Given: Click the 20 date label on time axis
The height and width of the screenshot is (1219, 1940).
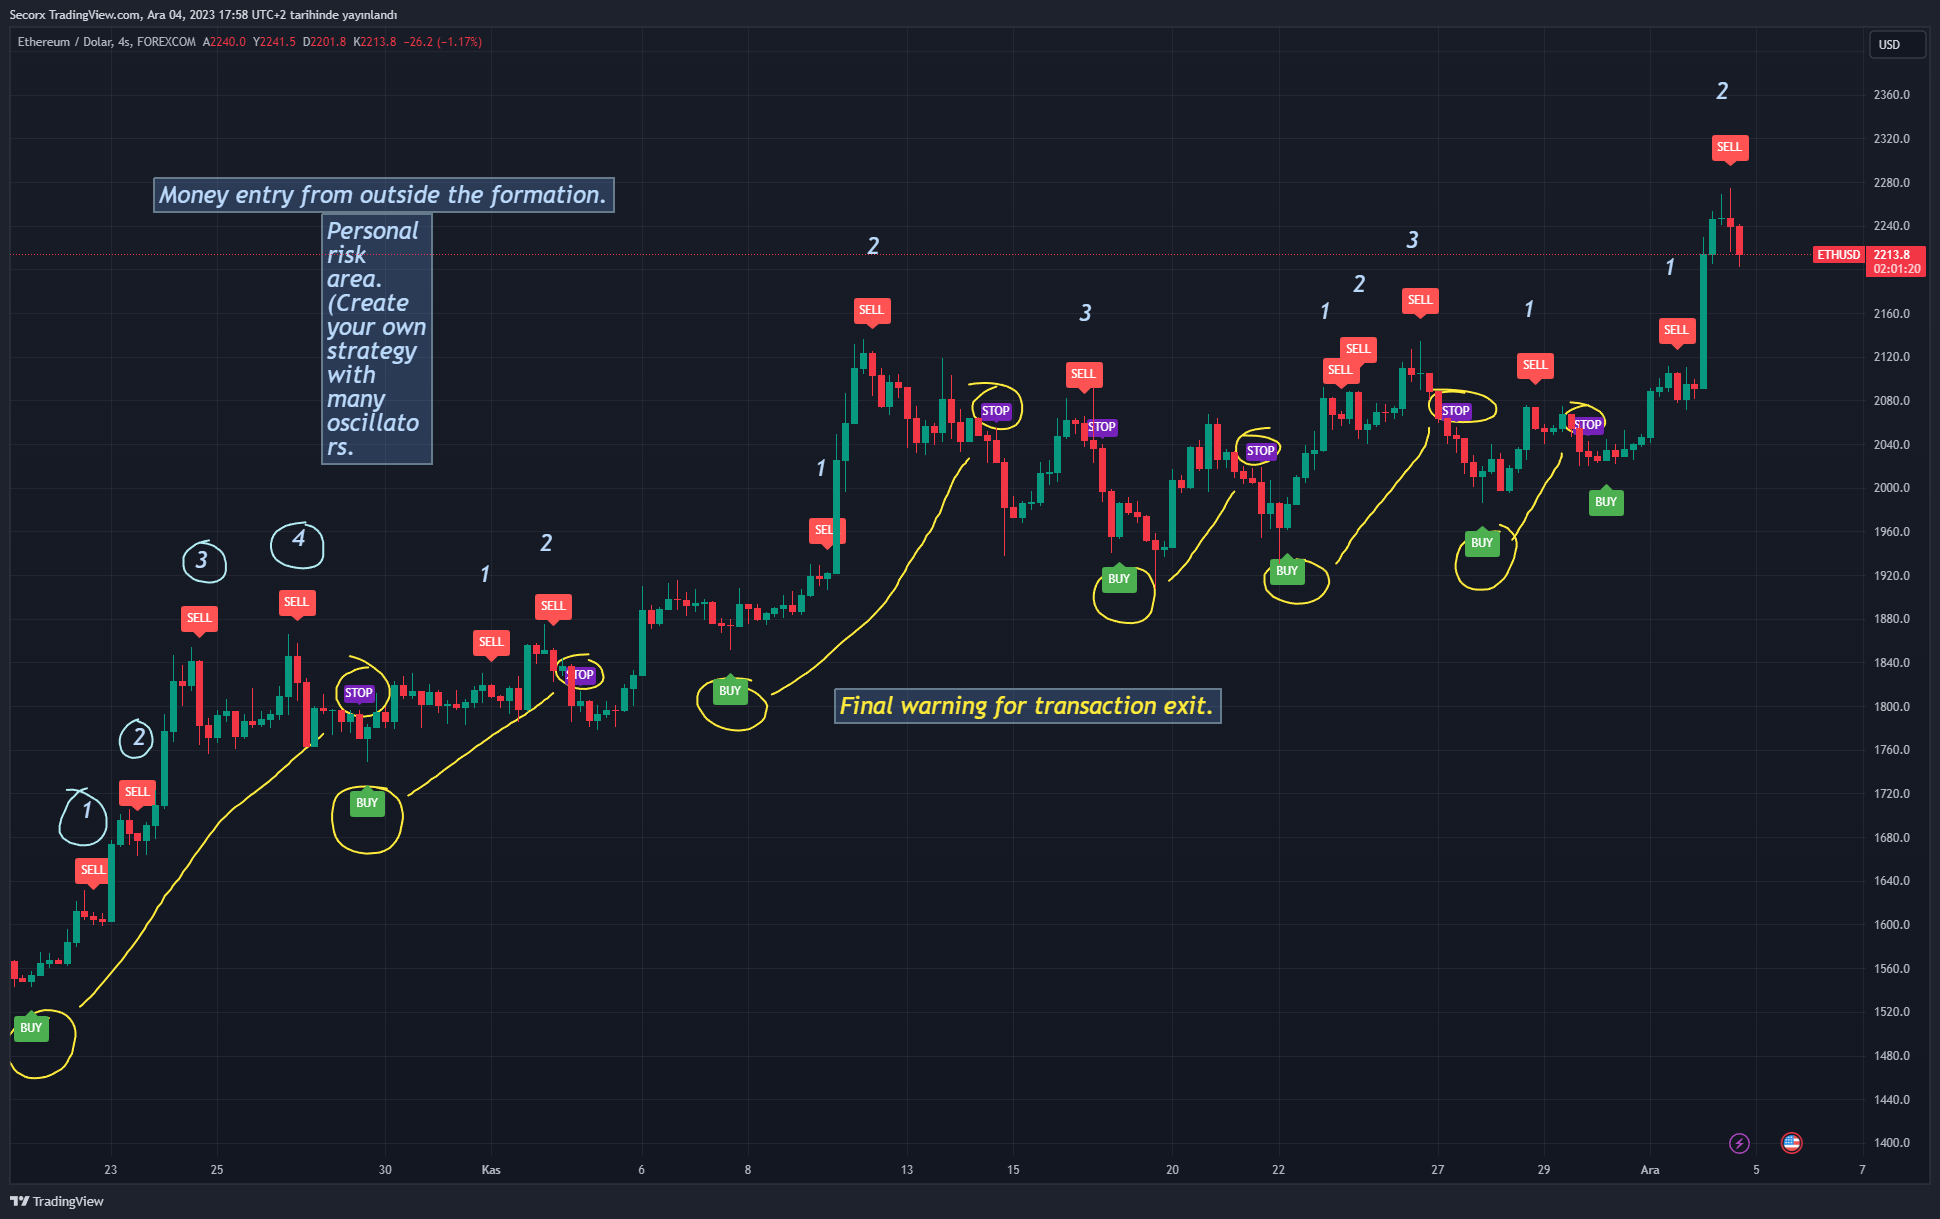Looking at the screenshot, I should click(x=1172, y=1170).
